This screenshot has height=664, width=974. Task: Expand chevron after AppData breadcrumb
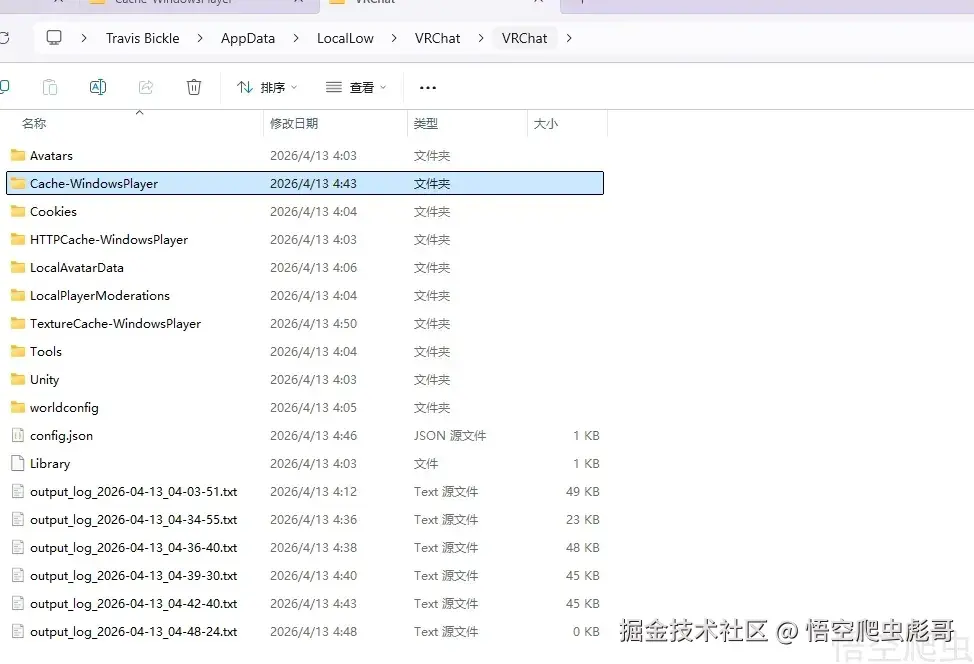tap(296, 38)
